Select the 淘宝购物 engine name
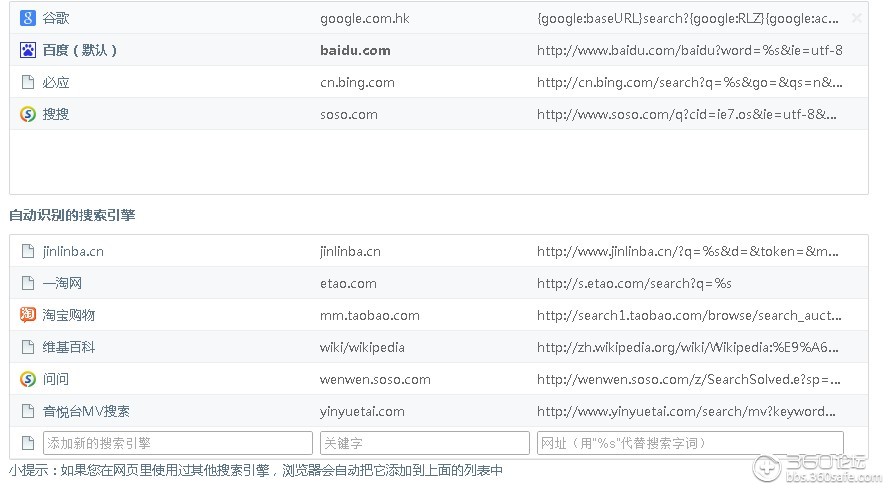The width and height of the screenshot is (888, 488). [x=69, y=314]
